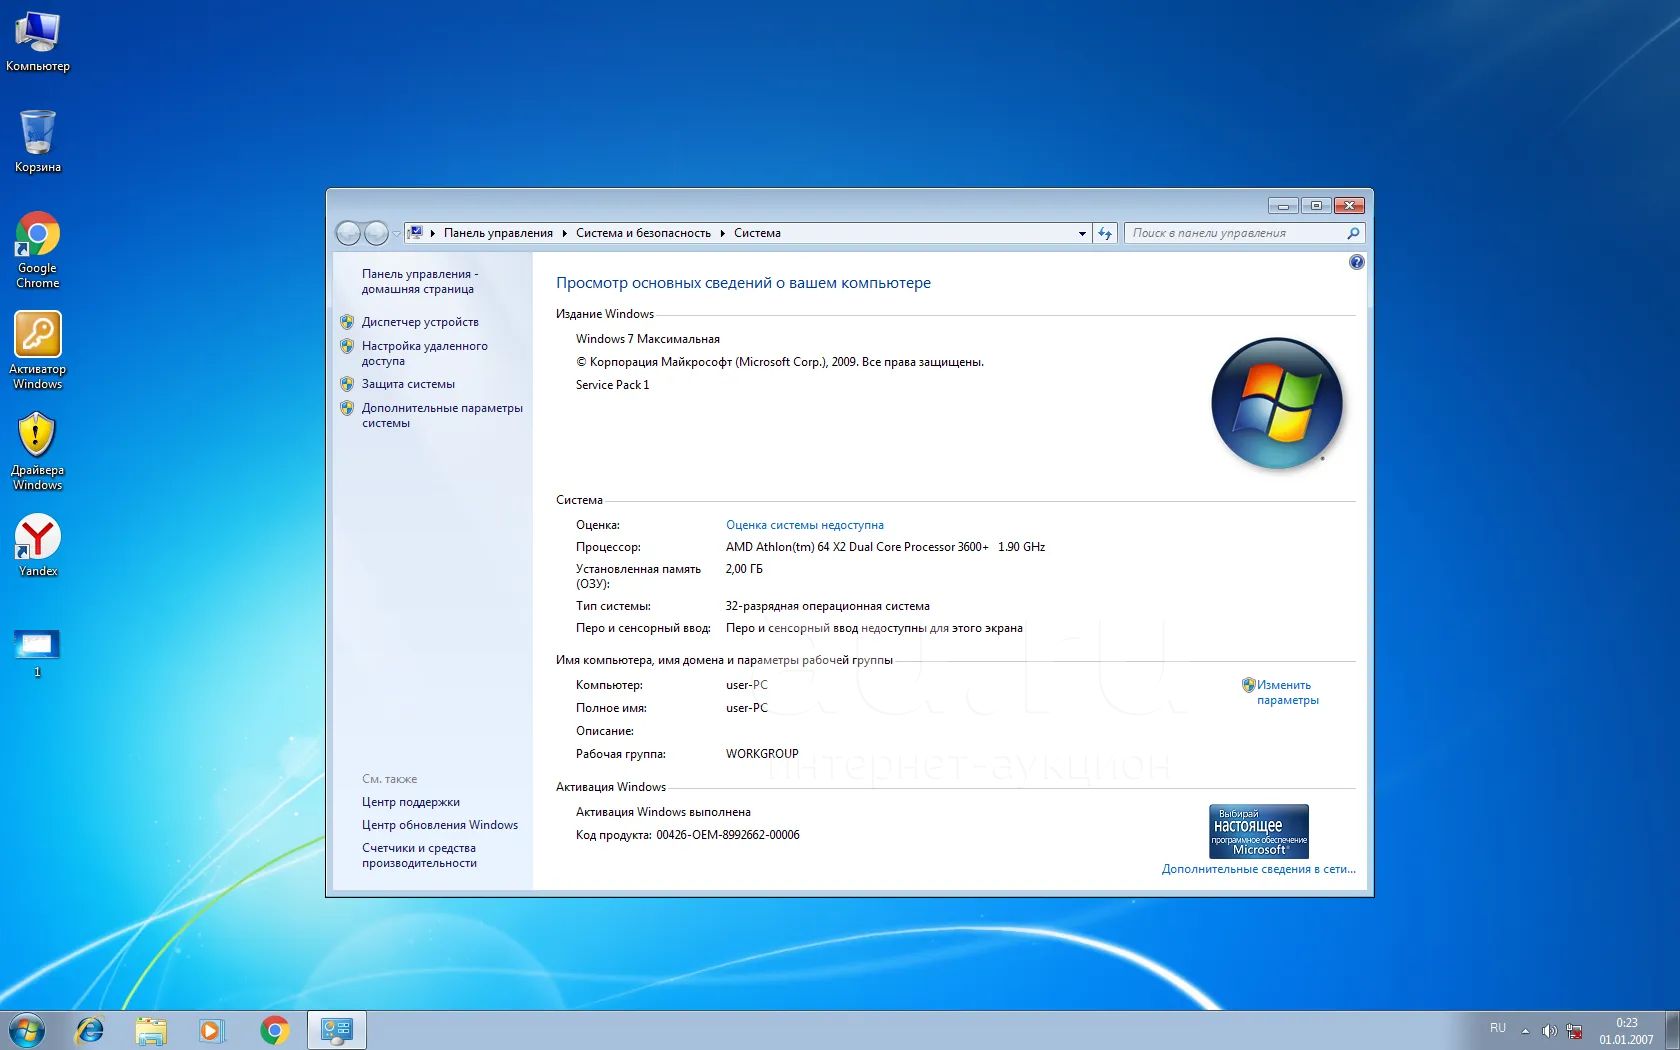This screenshot has width=1680, height=1050.
Task: Click shield icon beside Диспетчер устройств
Action: (x=347, y=322)
